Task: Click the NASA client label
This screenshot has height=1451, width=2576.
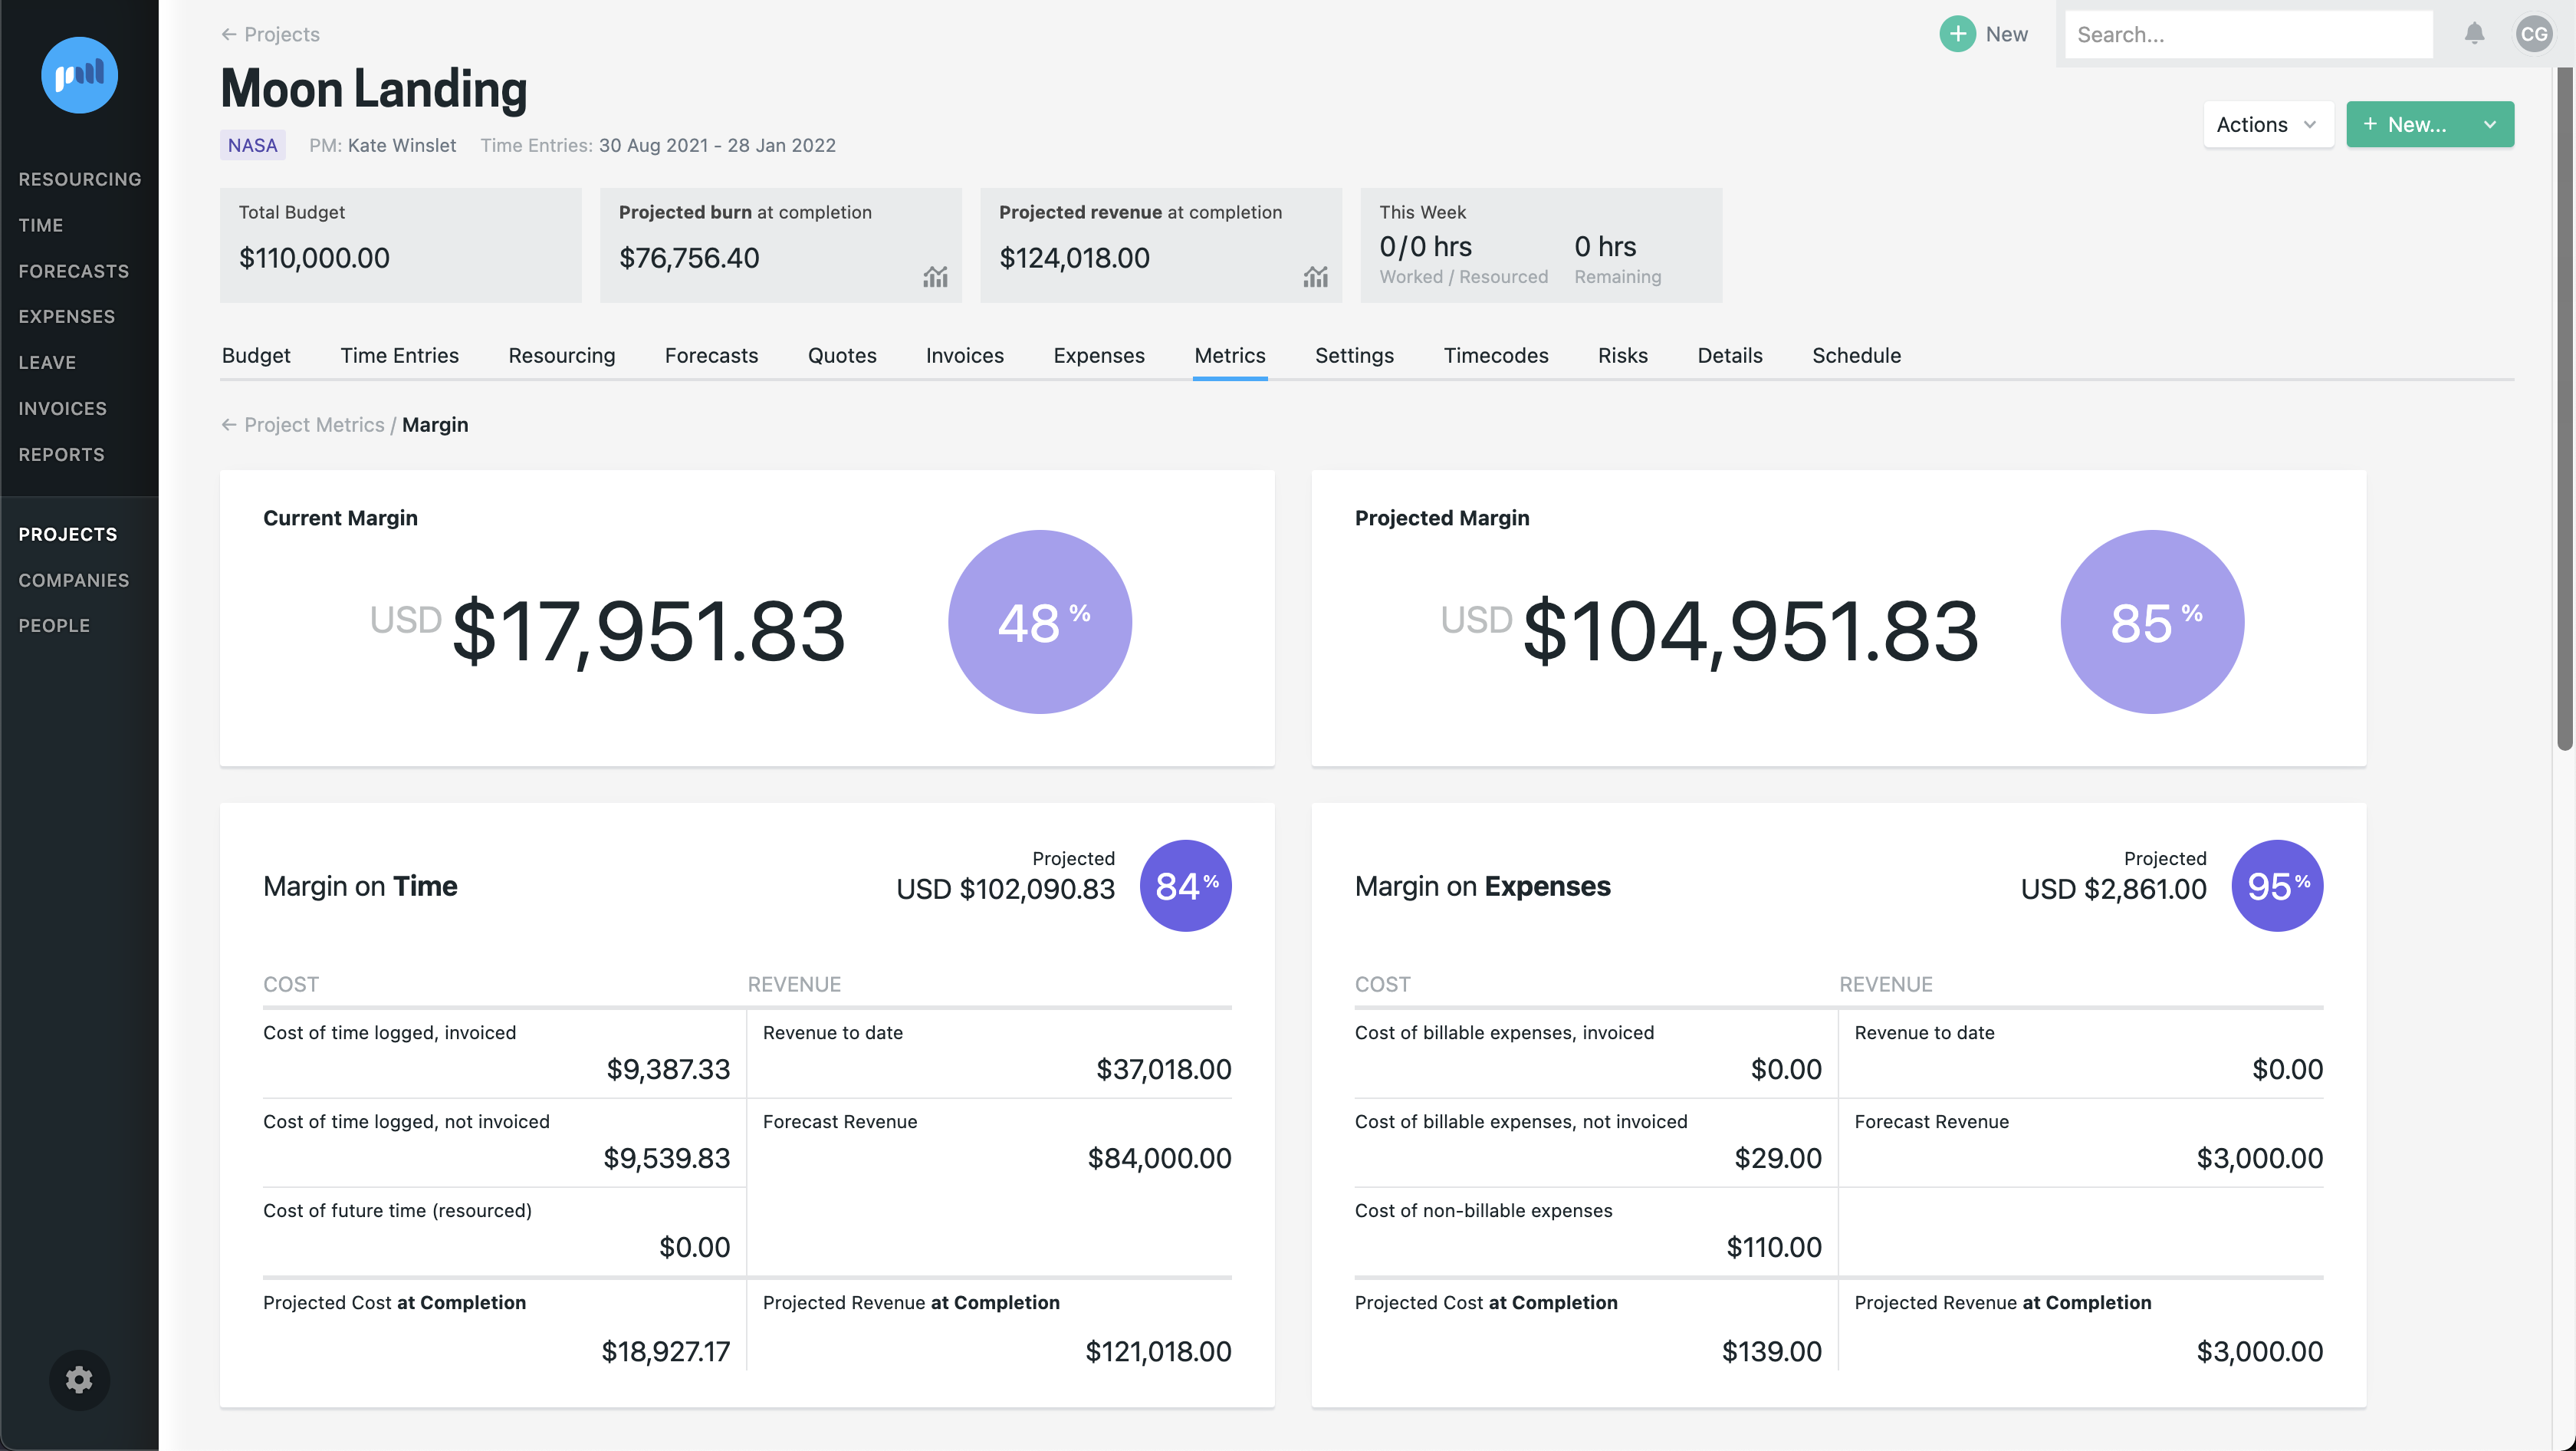Action: (252, 145)
